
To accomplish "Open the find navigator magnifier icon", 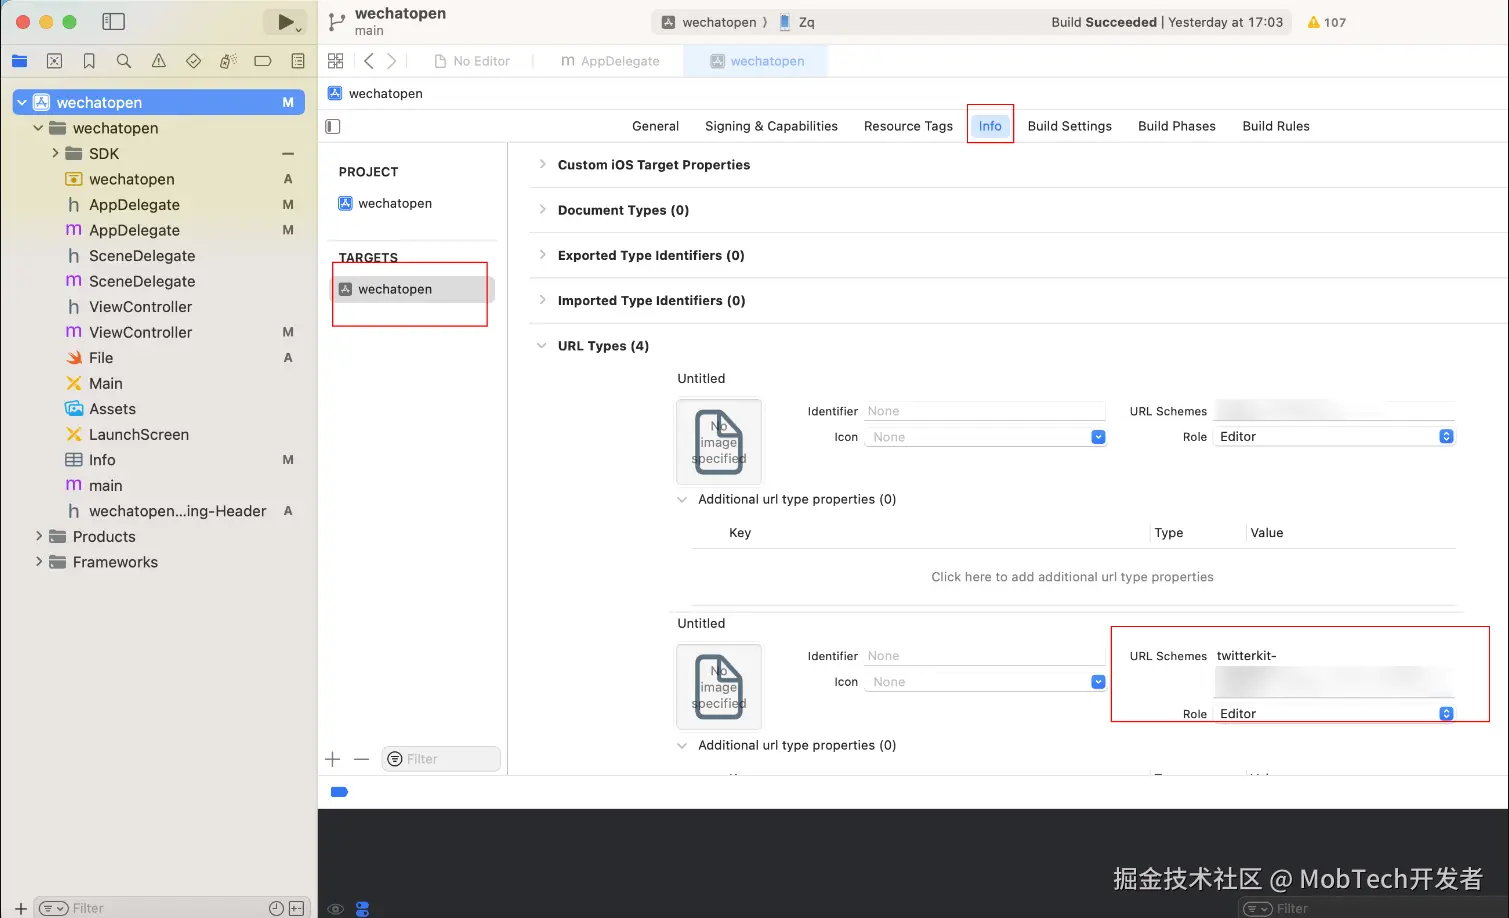I will [x=124, y=61].
